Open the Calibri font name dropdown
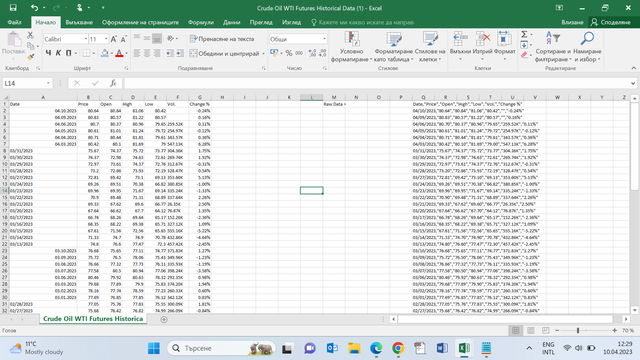The height and width of the screenshot is (360, 640). pyautogui.click(x=86, y=39)
